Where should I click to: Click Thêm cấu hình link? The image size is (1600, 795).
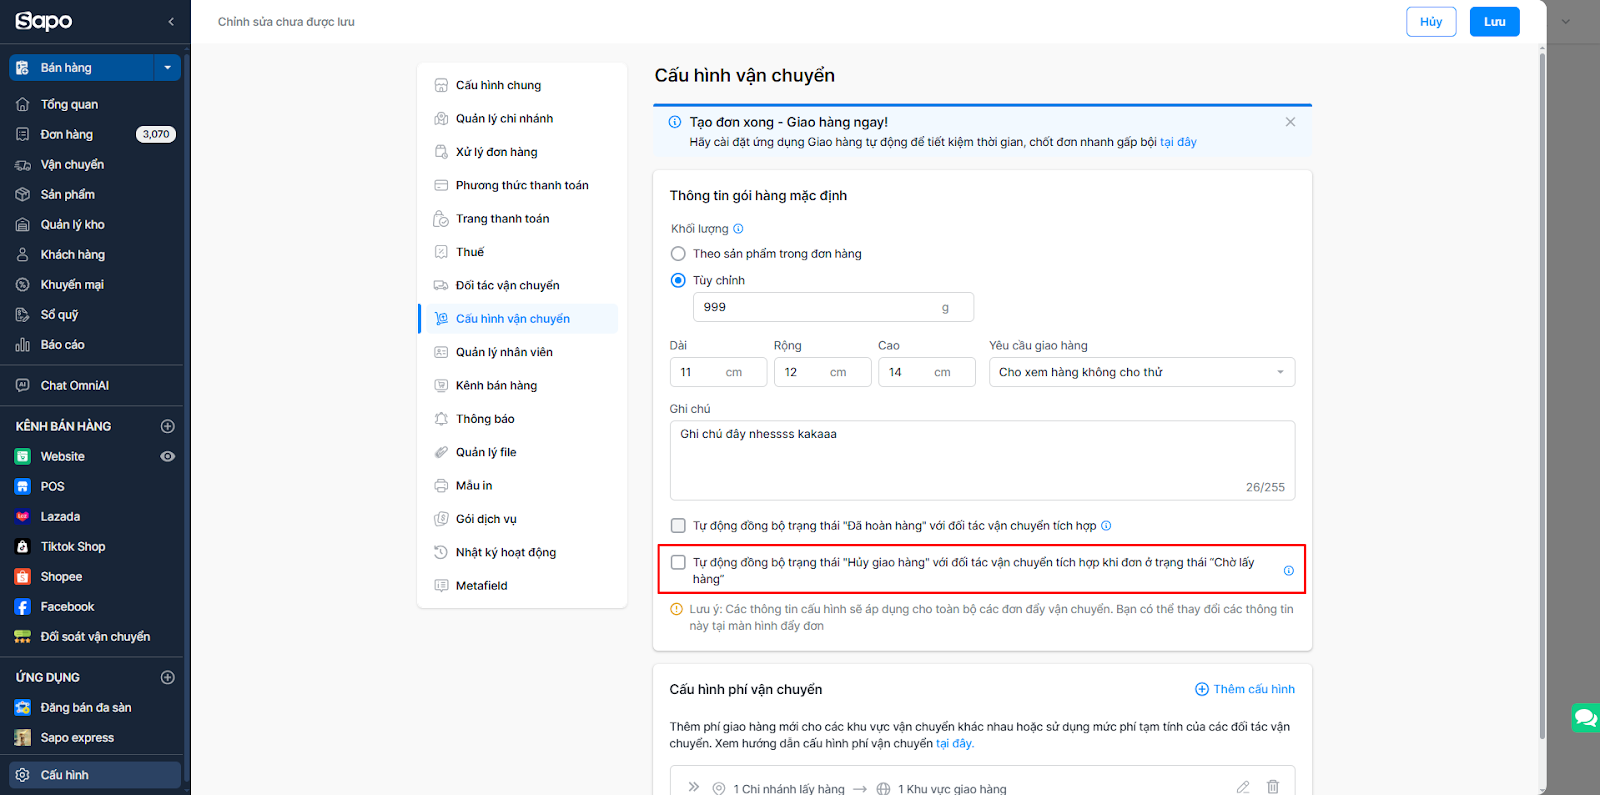click(1244, 689)
